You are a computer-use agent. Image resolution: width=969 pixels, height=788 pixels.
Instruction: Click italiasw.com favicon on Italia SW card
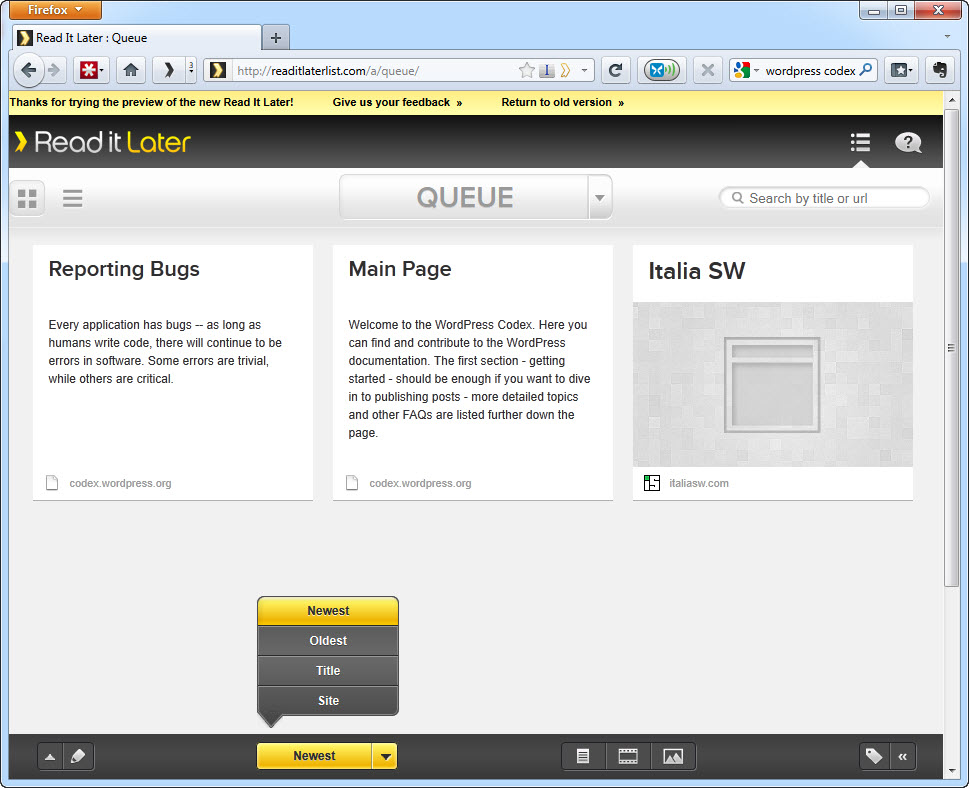pos(651,483)
